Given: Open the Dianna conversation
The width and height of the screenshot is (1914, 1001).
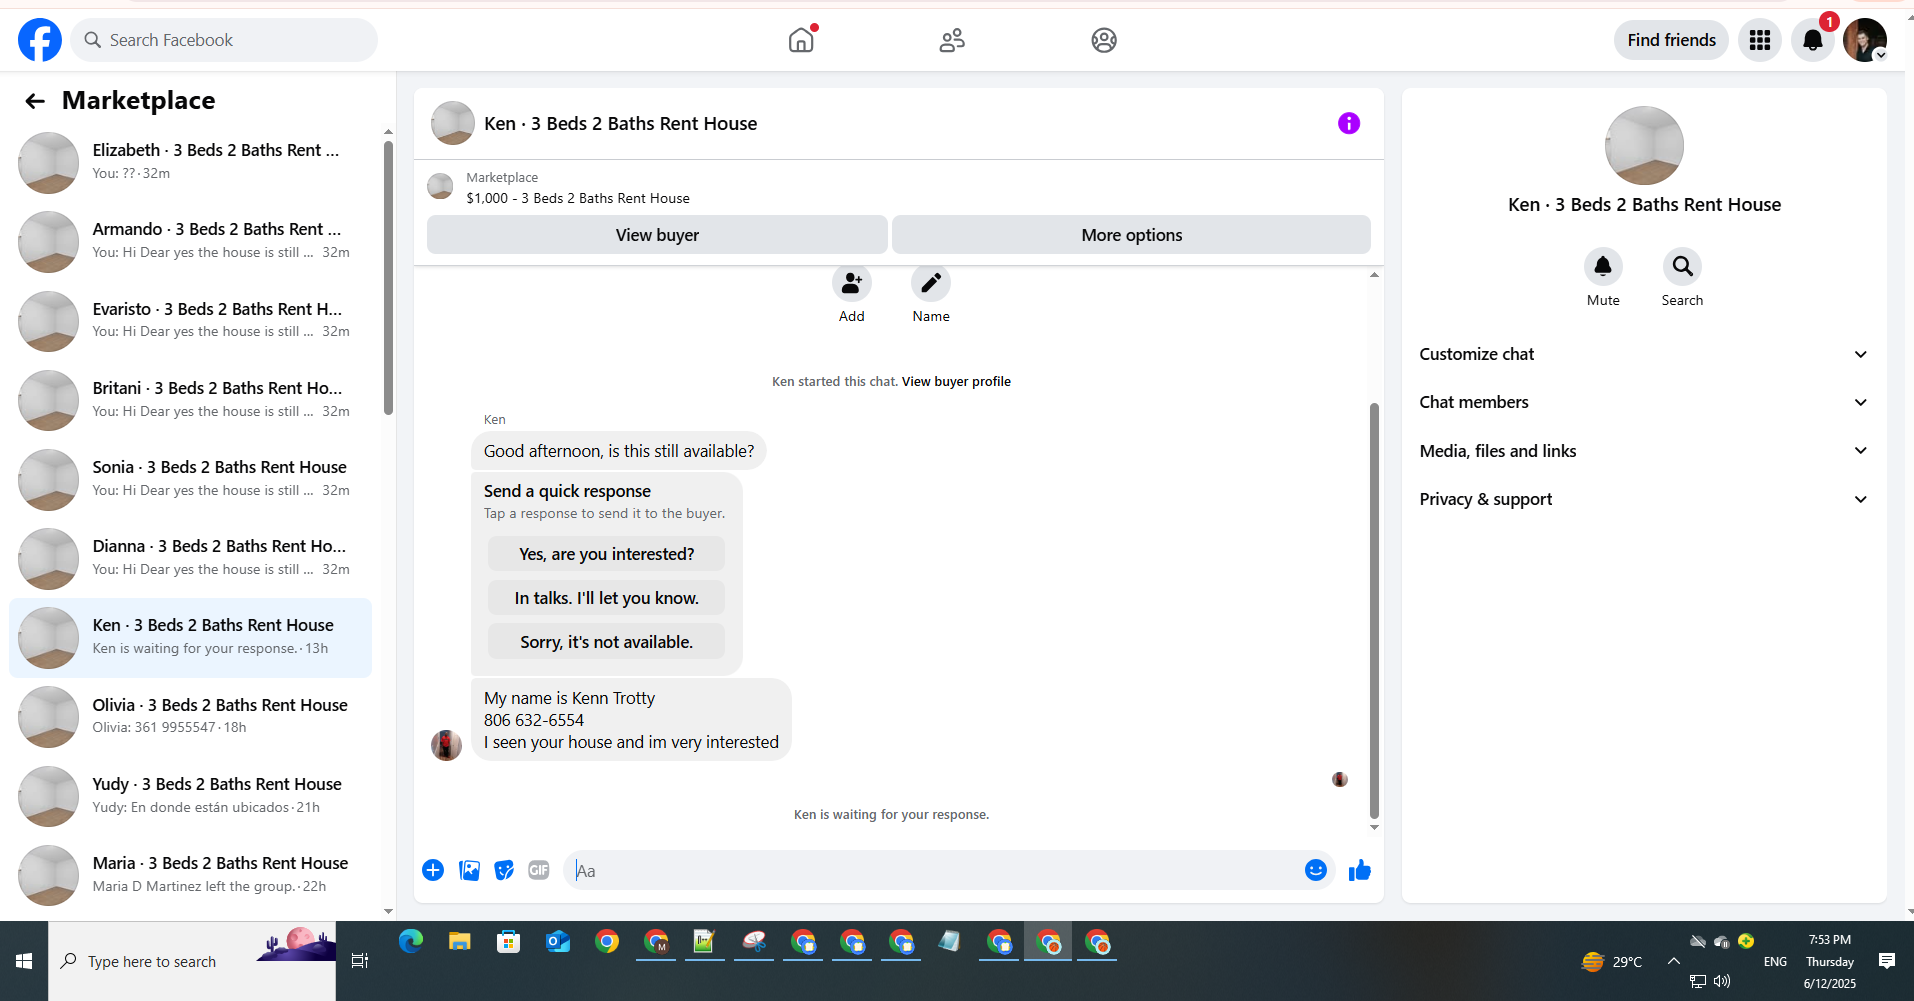Looking at the screenshot, I should [x=190, y=557].
